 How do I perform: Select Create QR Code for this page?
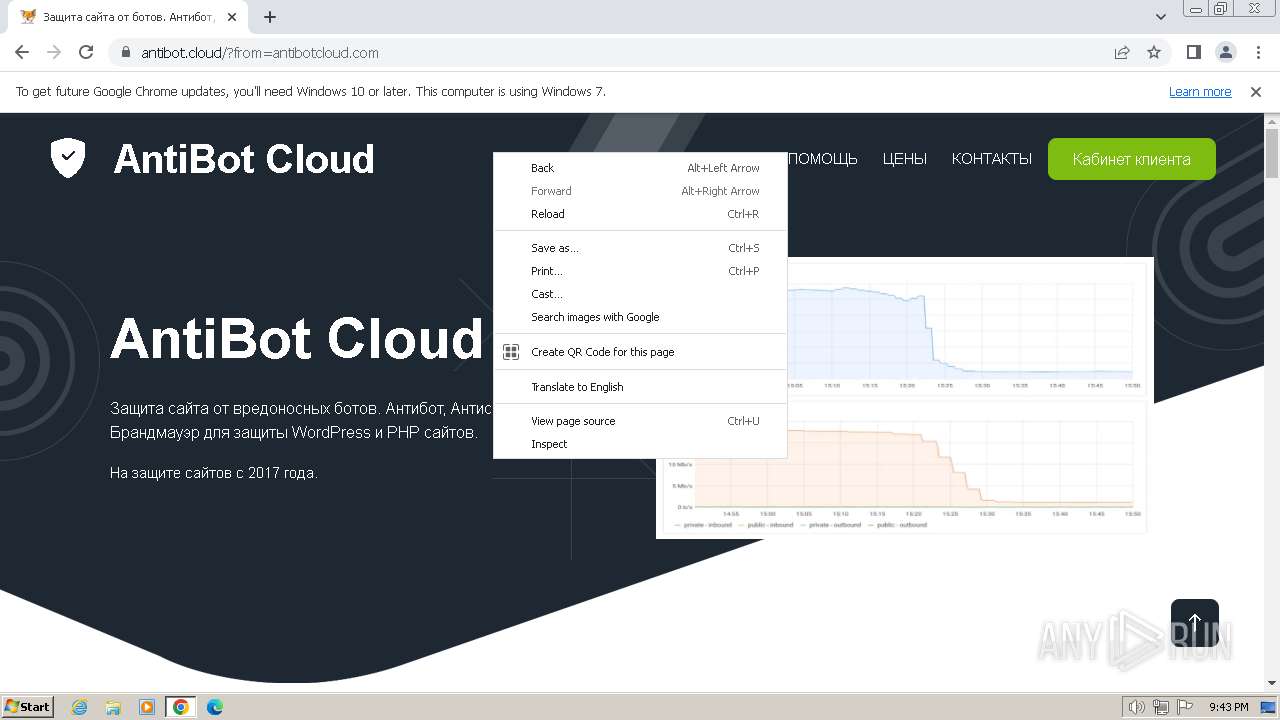click(640, 352)
